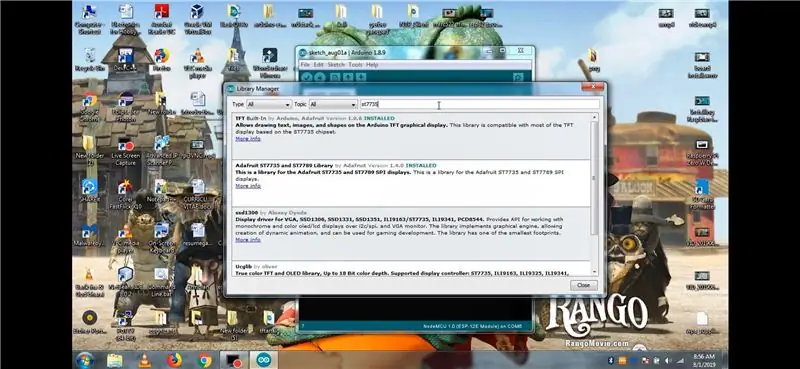
Task: Open the File menu in Arduino
Action: click(x=305, y=65)
